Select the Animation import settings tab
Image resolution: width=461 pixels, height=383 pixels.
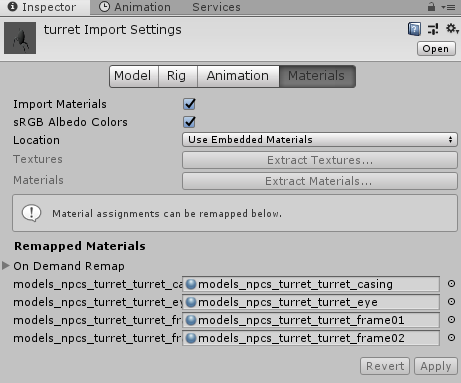(x=238, y=76)
